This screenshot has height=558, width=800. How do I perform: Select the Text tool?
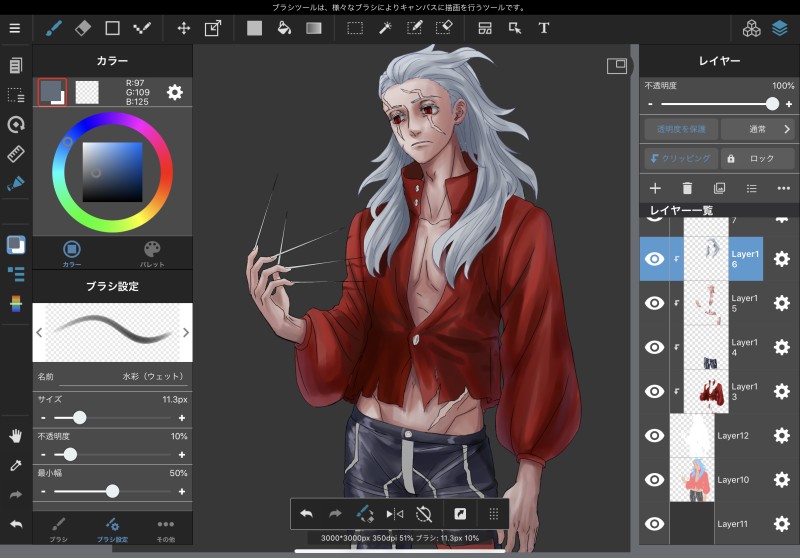click(544, 28)
